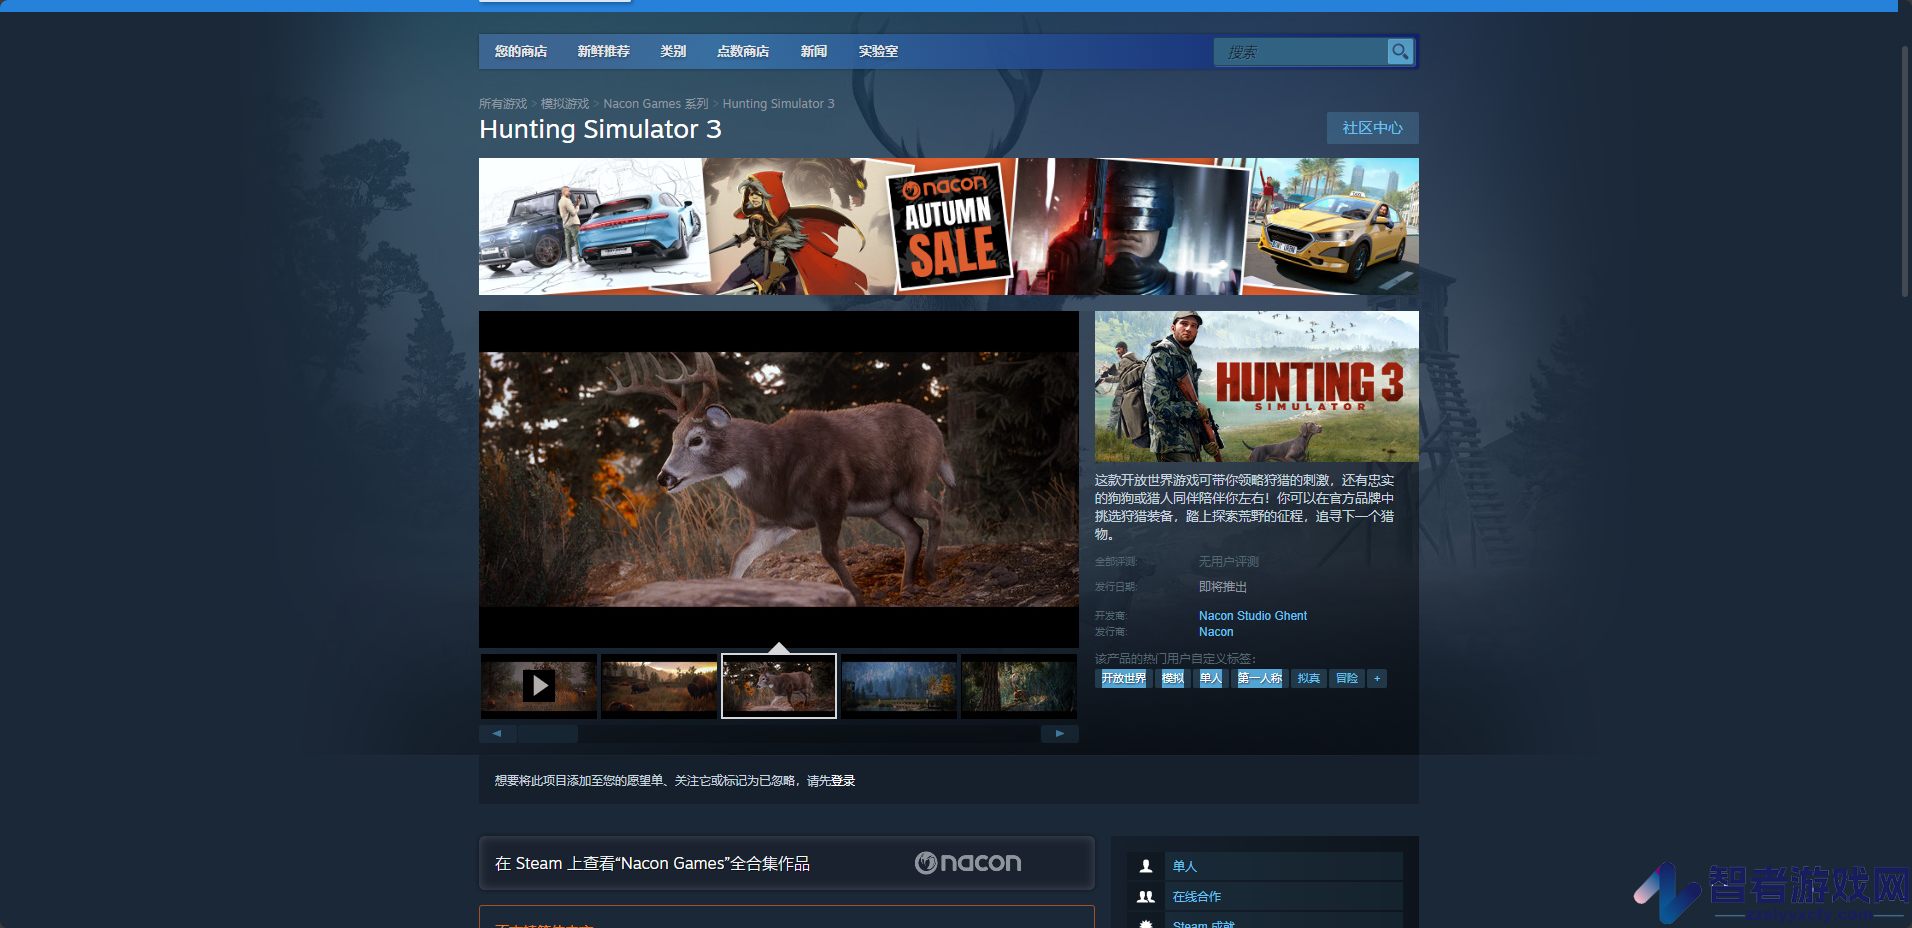
Task: Open the 类别 dropdown menu
Action: pyautogui.click(x=673, y=52)
